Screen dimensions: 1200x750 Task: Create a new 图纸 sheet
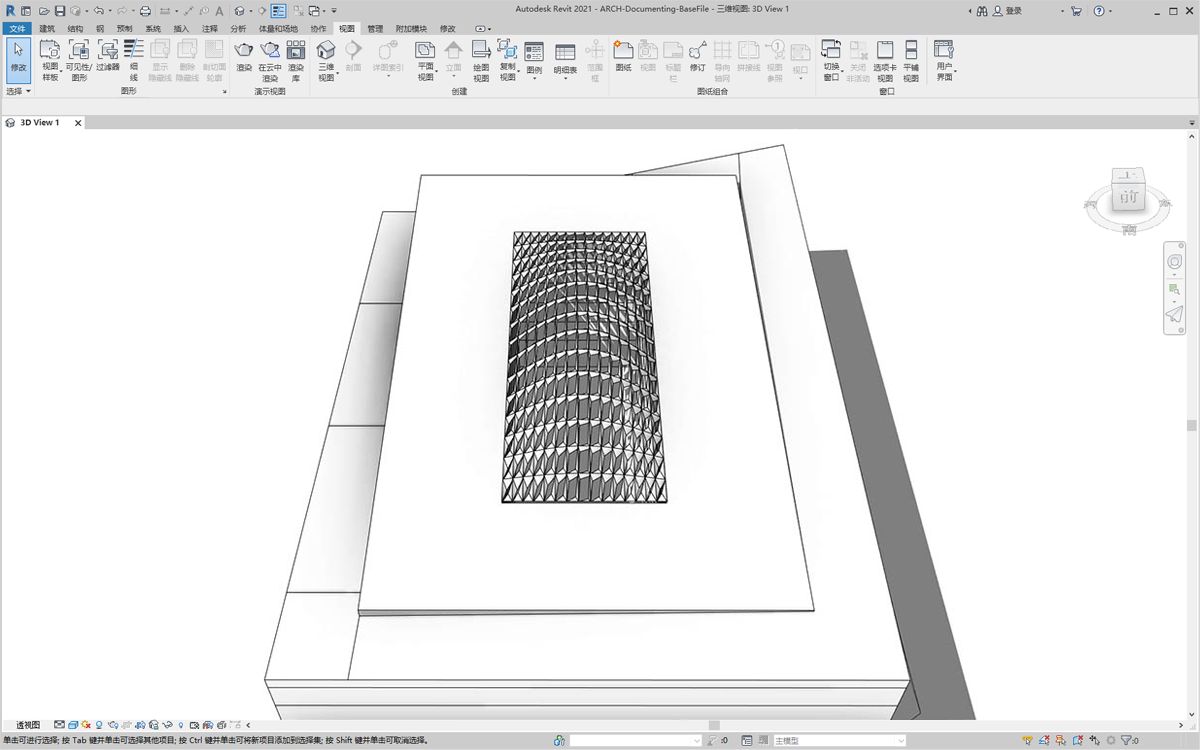623,55
